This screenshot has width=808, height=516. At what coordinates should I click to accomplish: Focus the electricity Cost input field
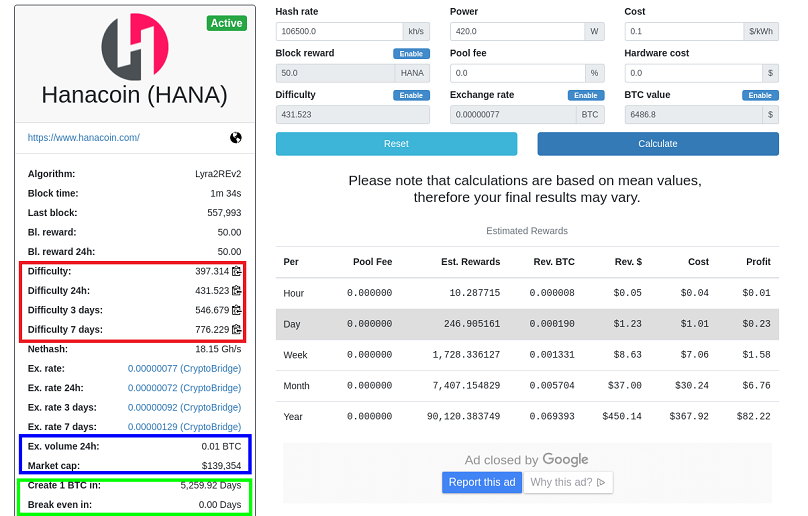[x=684, y=31]
